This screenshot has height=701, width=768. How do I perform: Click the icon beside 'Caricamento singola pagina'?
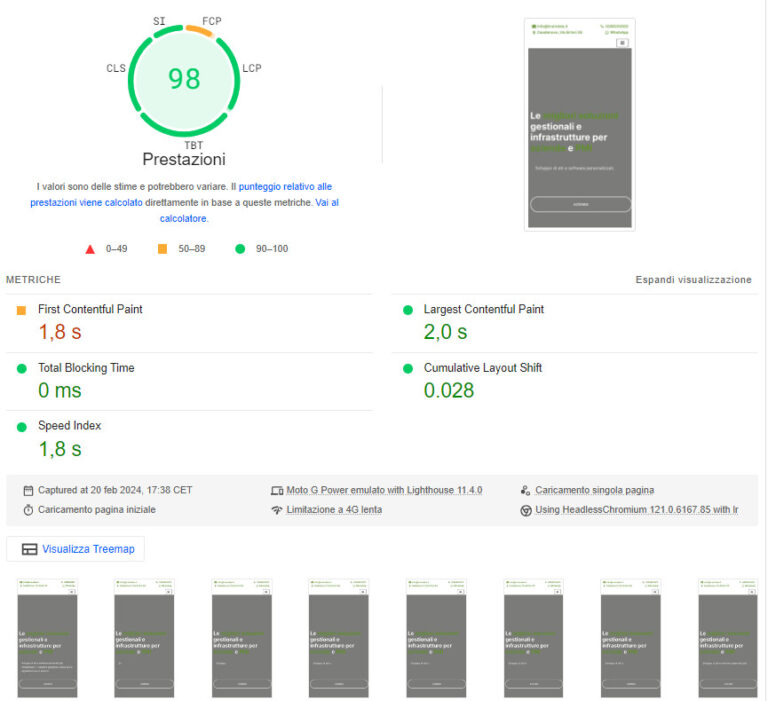point(526,490)
